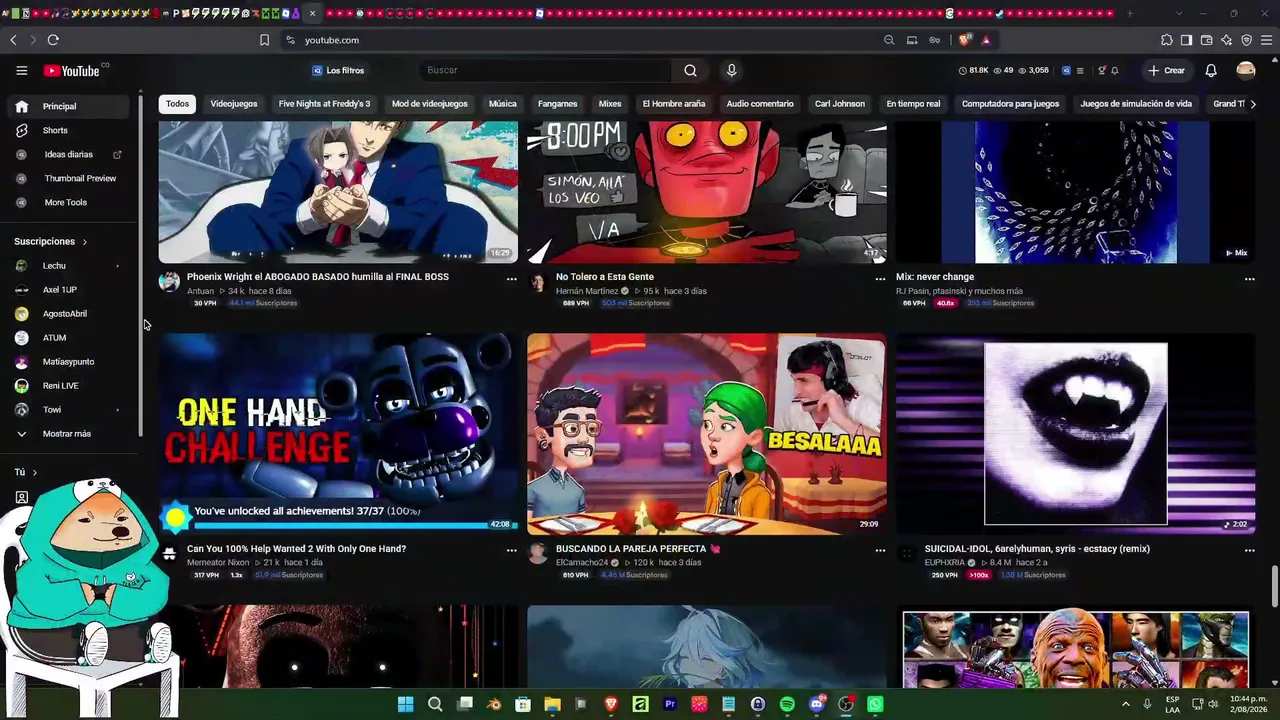The width and height of the screenshot is (1280, 720).
Task: Click the YouTube search input field
Action: 547,70
